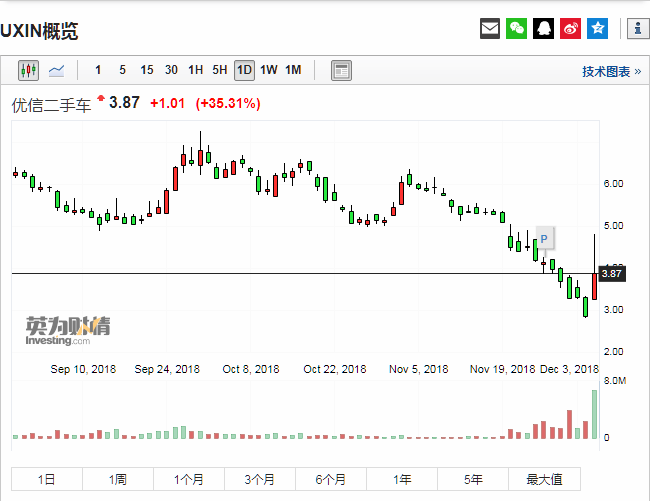The width and height of the screenshot is (650, 501).
Task: Select the 1W interval
Action: click(x=269, y=70)
